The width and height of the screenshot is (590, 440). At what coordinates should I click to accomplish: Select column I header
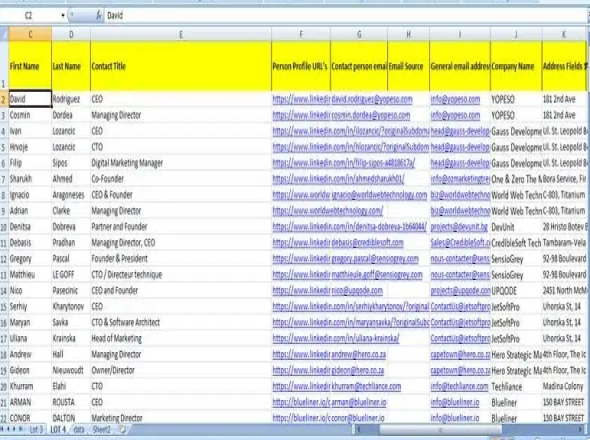tap(460, 34)
